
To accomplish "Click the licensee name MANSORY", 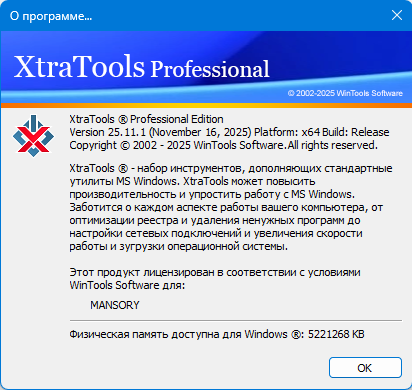I will click(x=115, y=305).
